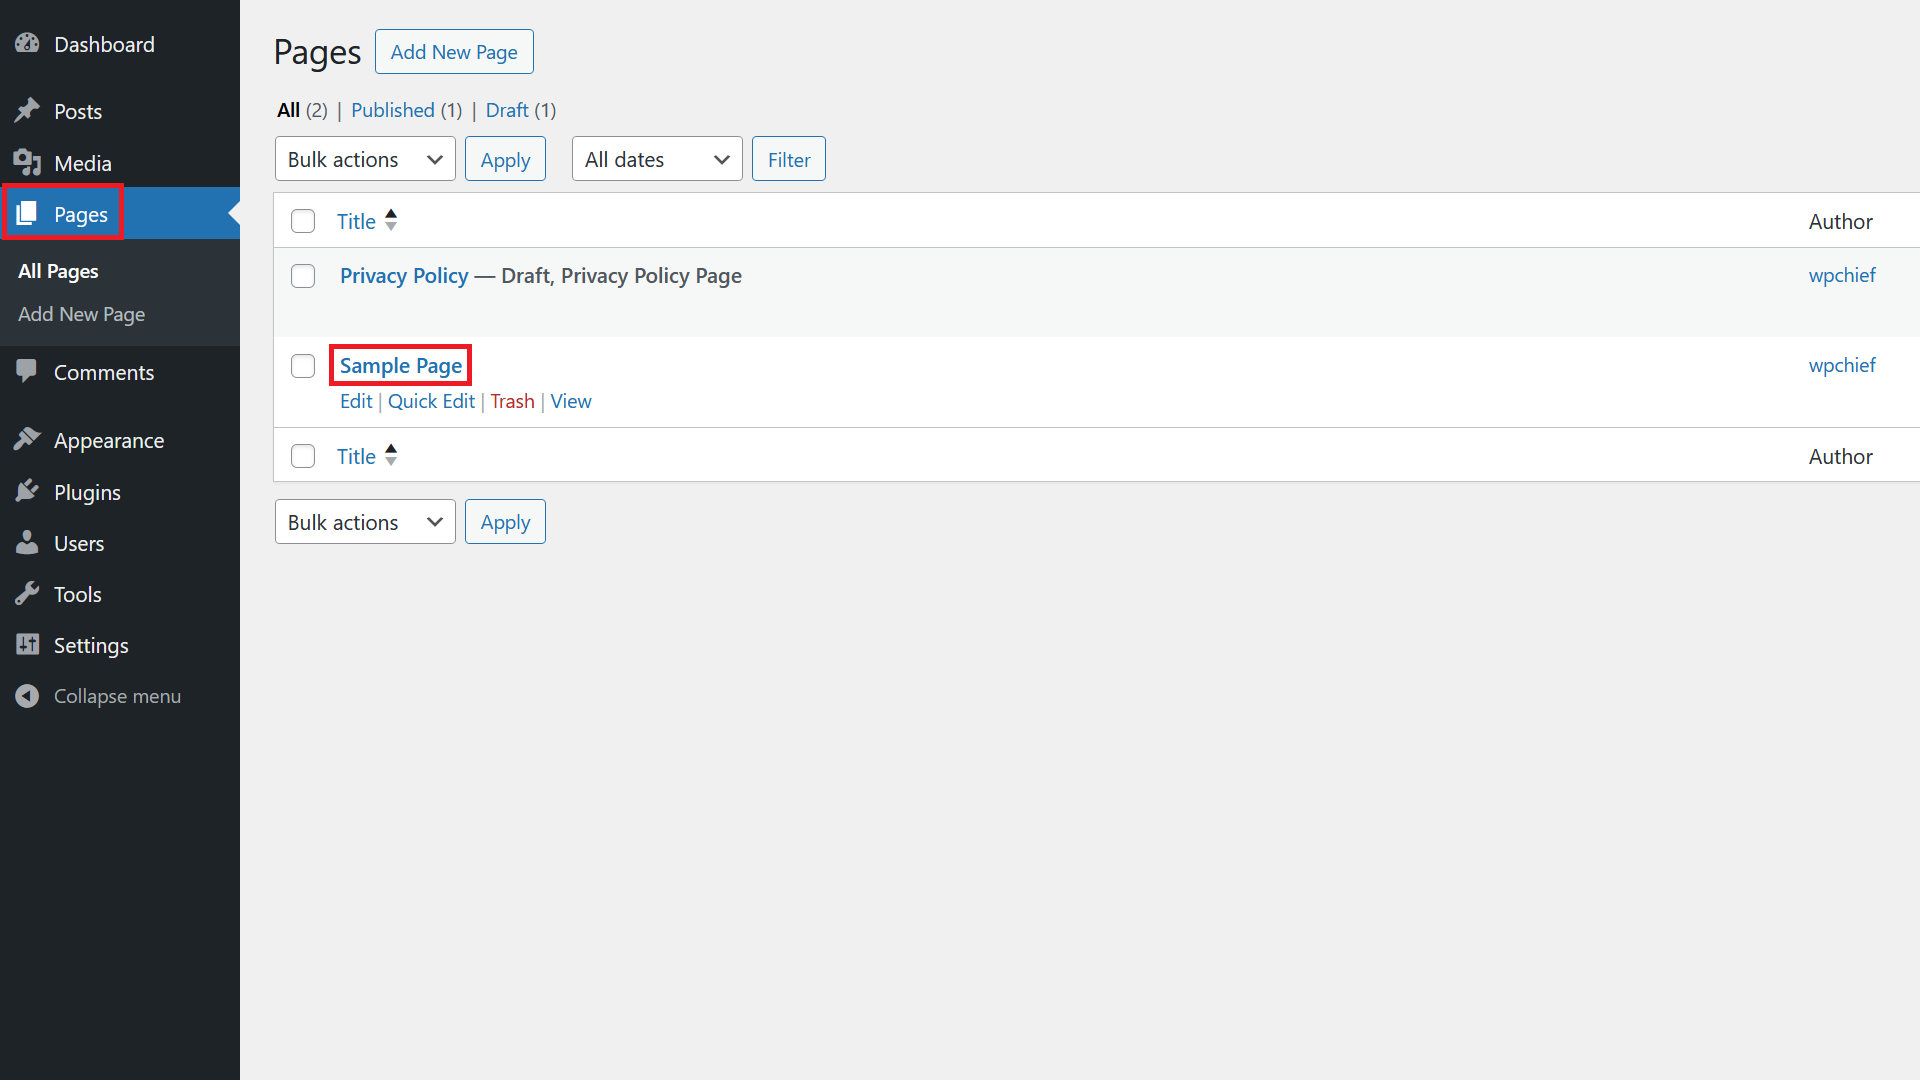Sort by bottom Title column header
The height and width of the screenshot is (1080, 1920).
click(356, 456)
